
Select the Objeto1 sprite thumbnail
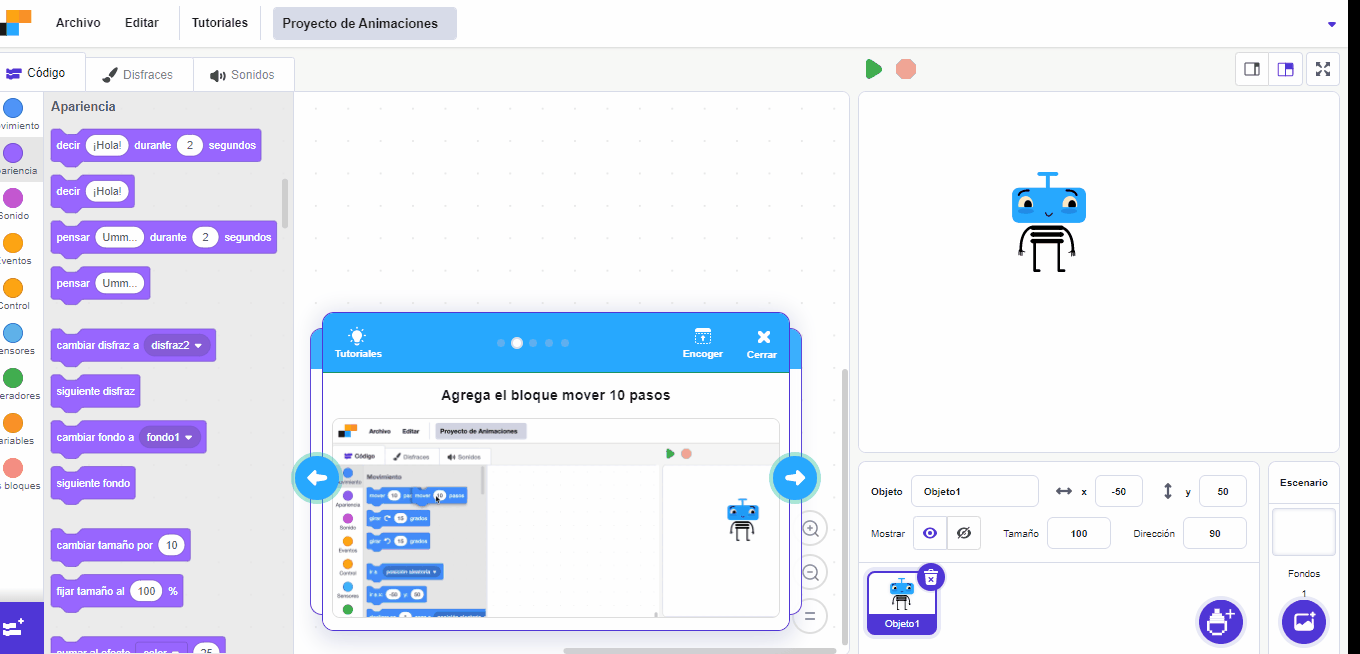902,603
